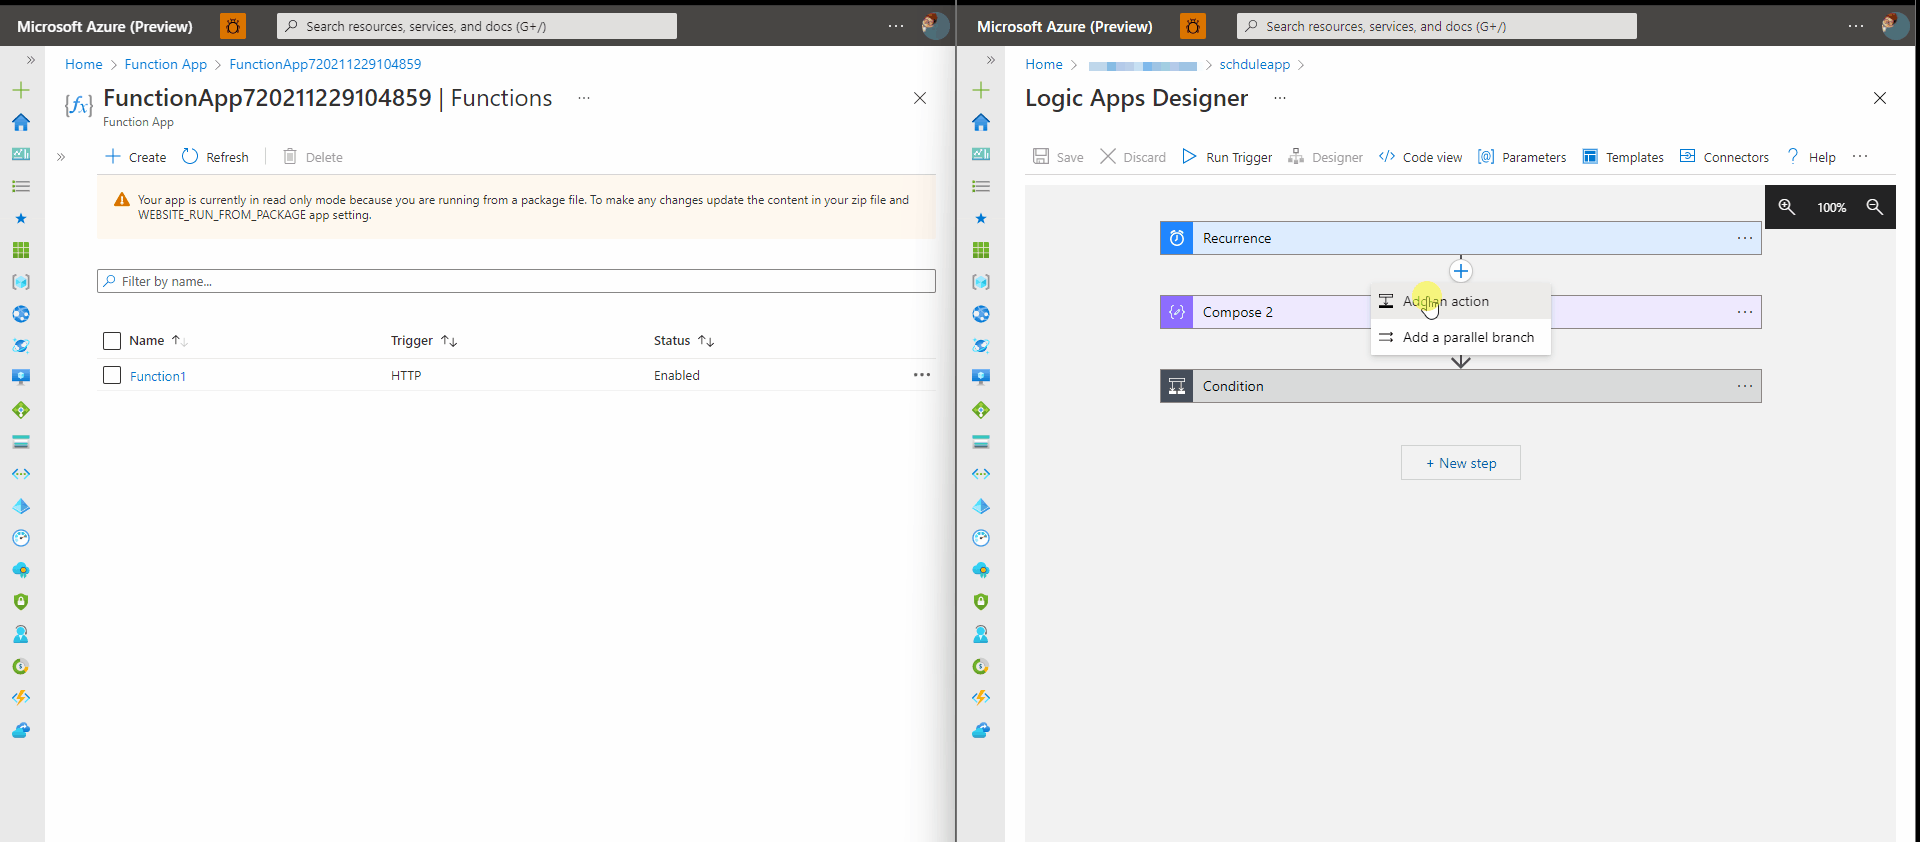Click Home breadcrumb in the Logic Apps window

tap(1044, 64)
